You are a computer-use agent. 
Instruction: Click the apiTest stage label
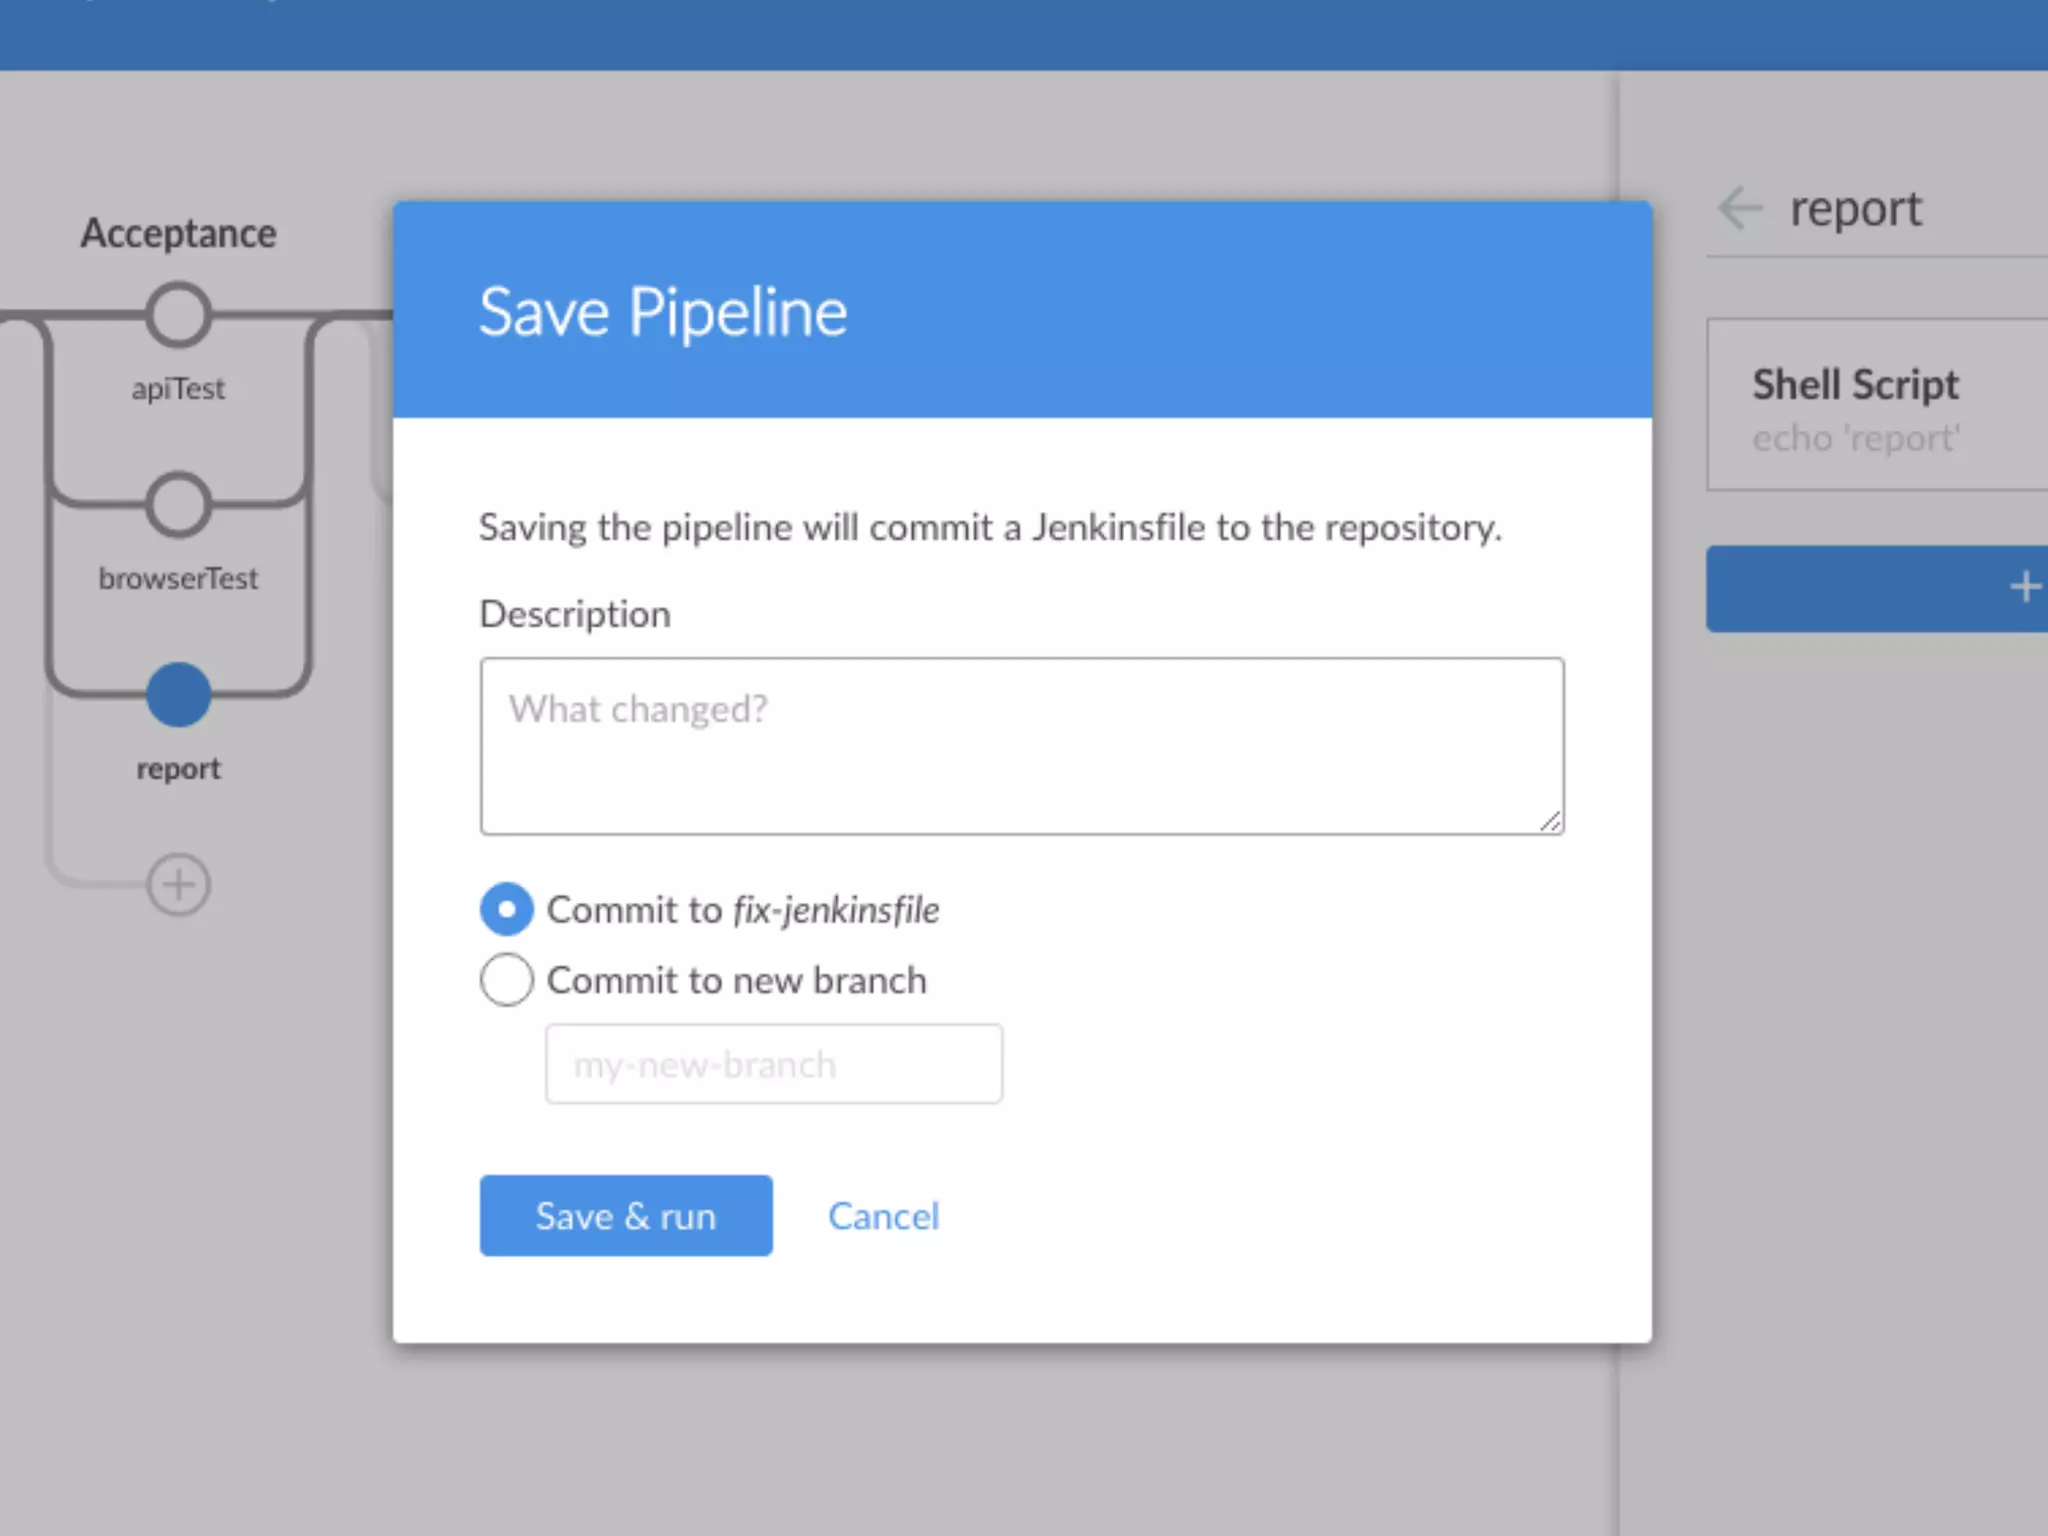pos(178,388)
